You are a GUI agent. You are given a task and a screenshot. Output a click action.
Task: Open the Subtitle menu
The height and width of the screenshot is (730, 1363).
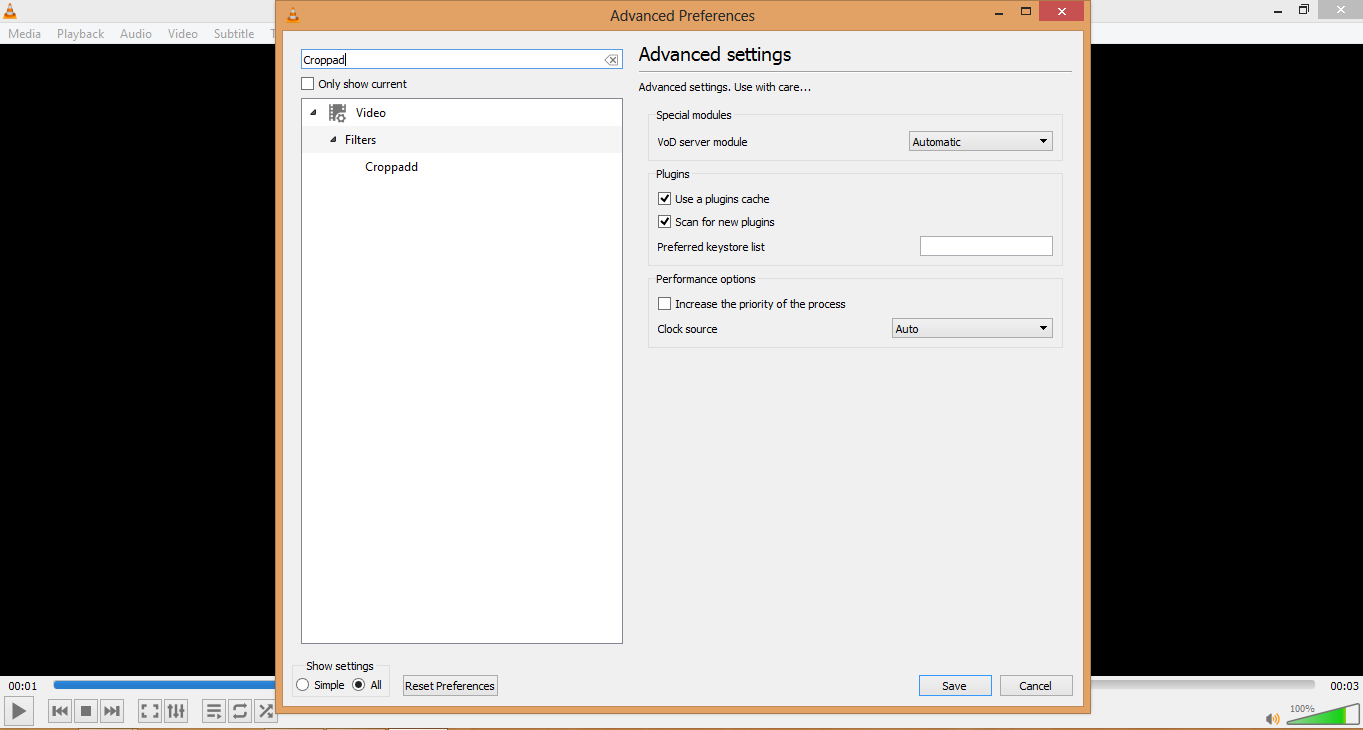pyautogui.click(x=234, y=34)
